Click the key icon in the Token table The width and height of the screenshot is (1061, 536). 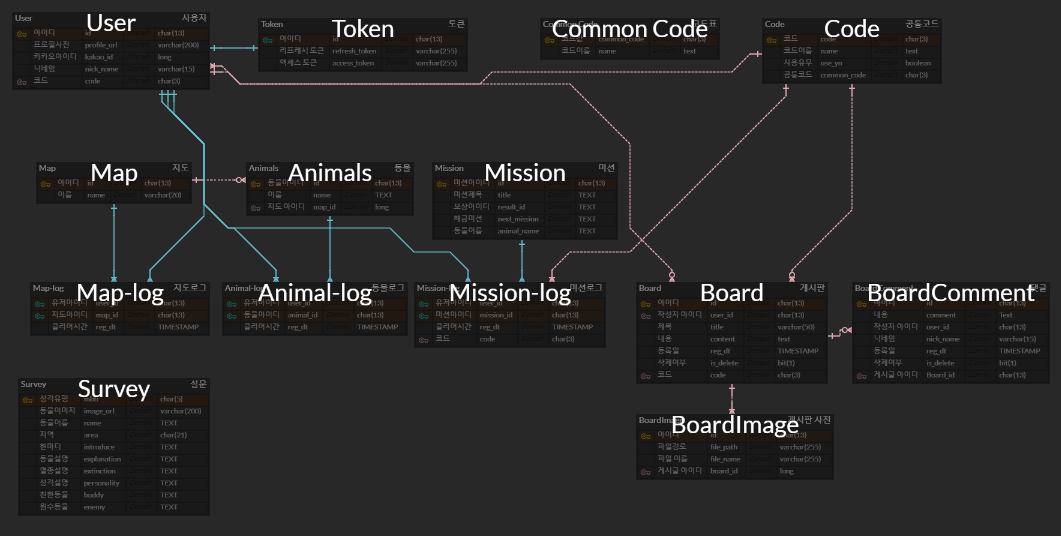[267, 39]
